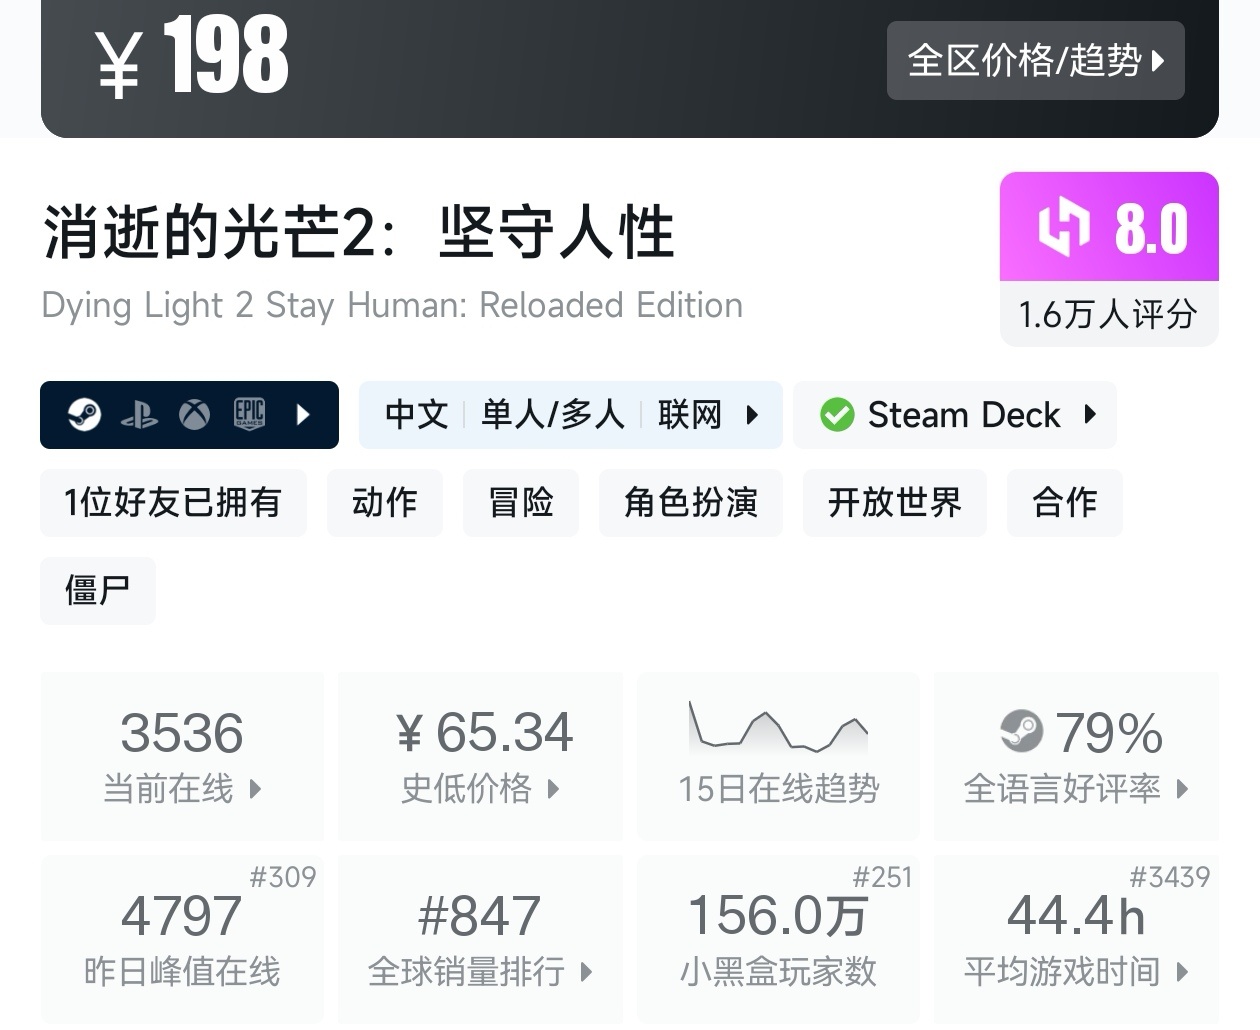
Task: View the 史低价格 lowest price details
Action: point(480,756)
